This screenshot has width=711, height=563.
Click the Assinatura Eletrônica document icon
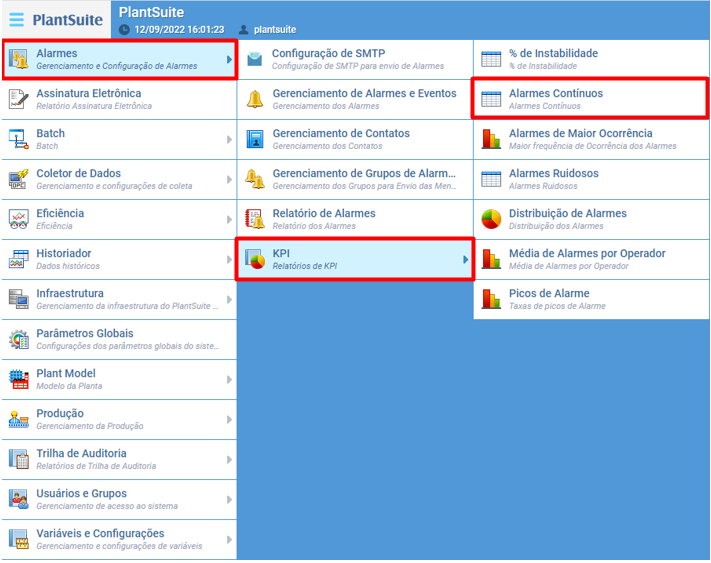(x=19, y=99)
